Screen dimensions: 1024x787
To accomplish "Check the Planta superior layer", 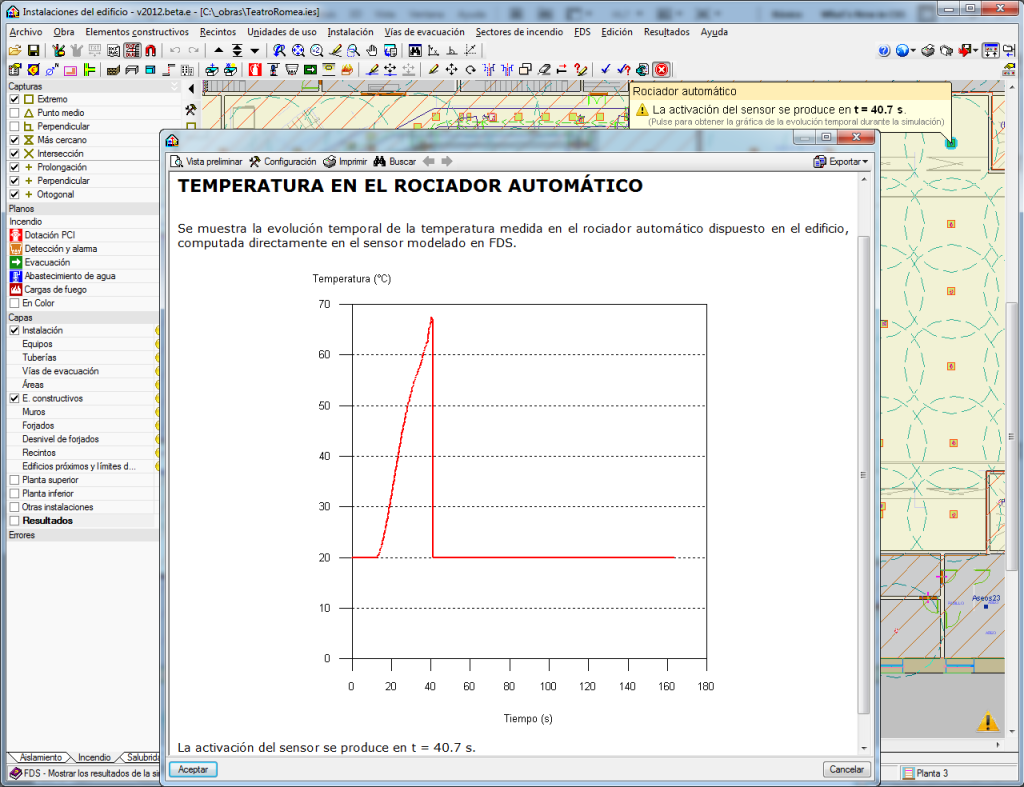I will tap(14, 480).
